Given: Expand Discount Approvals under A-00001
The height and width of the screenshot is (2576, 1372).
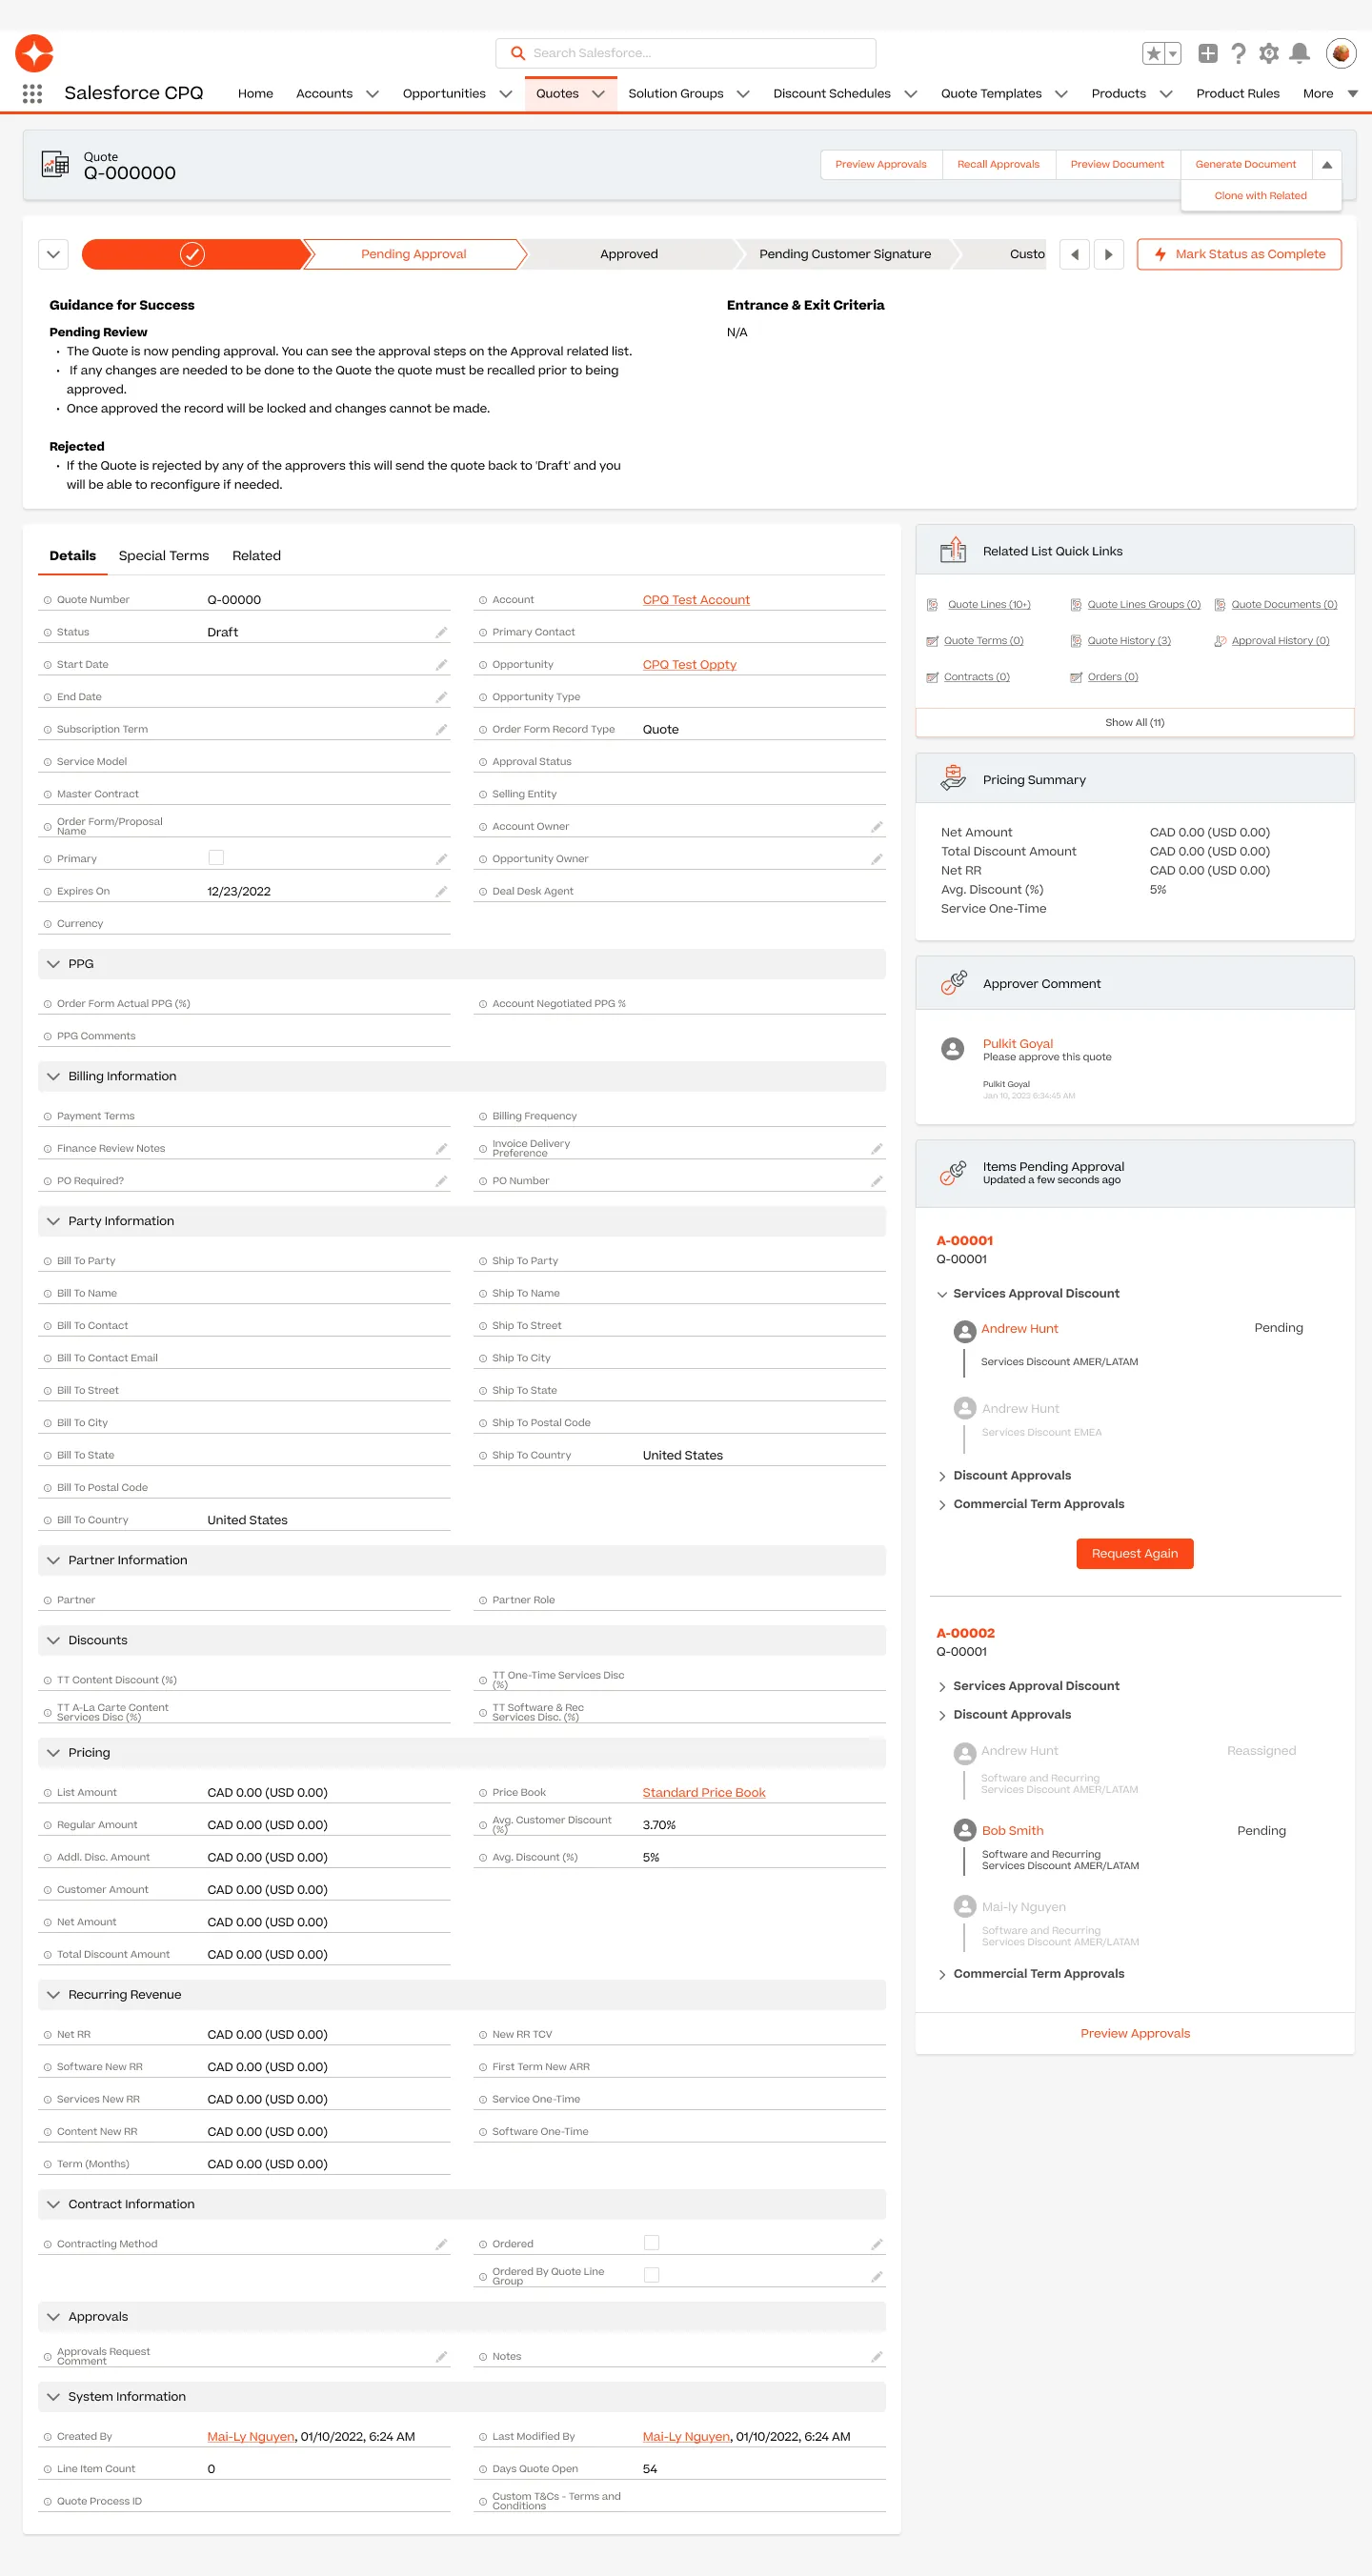Looking at the screenshot, I should [x=942, y=1476].
